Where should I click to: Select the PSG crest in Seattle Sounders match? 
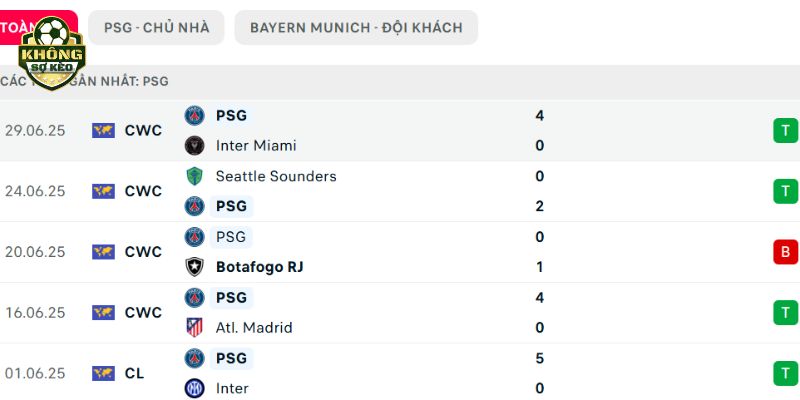(x=194, y=206)
